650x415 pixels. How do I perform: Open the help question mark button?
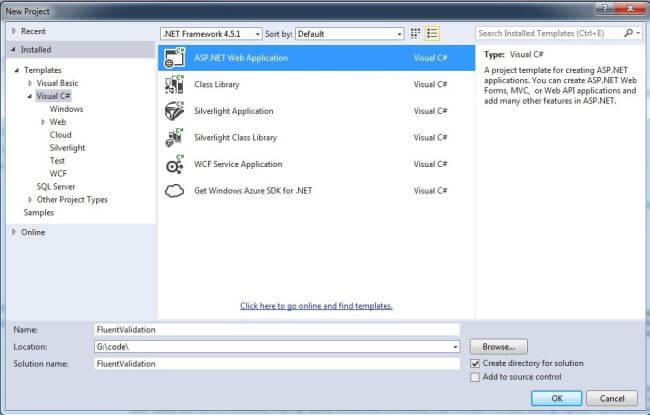pos(604,8)
